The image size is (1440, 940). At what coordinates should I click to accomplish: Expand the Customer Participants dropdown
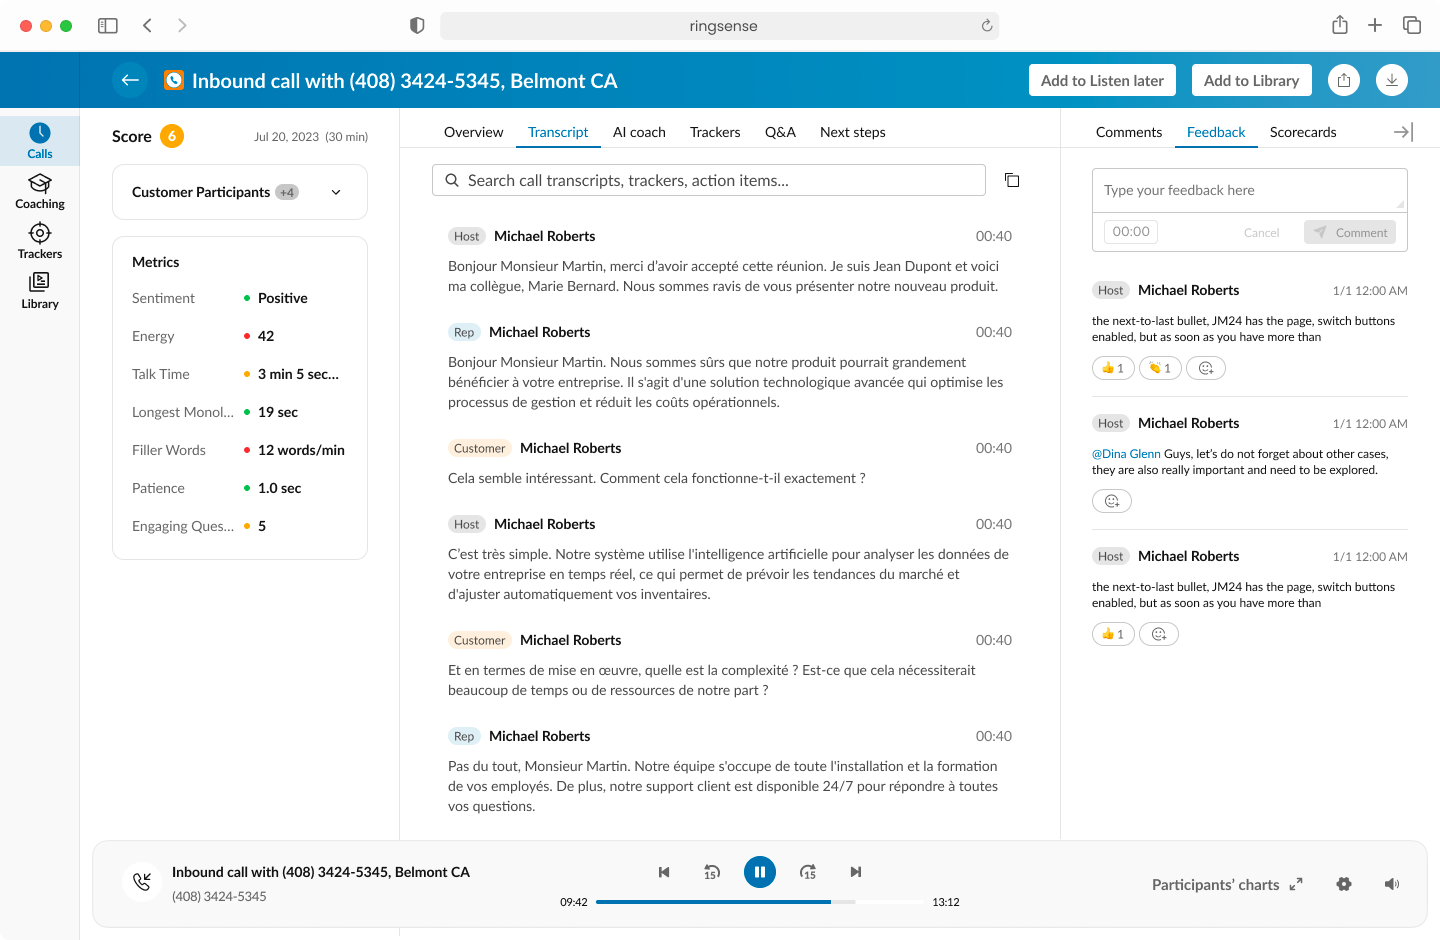pyautogui.click(x=336, y=192)
